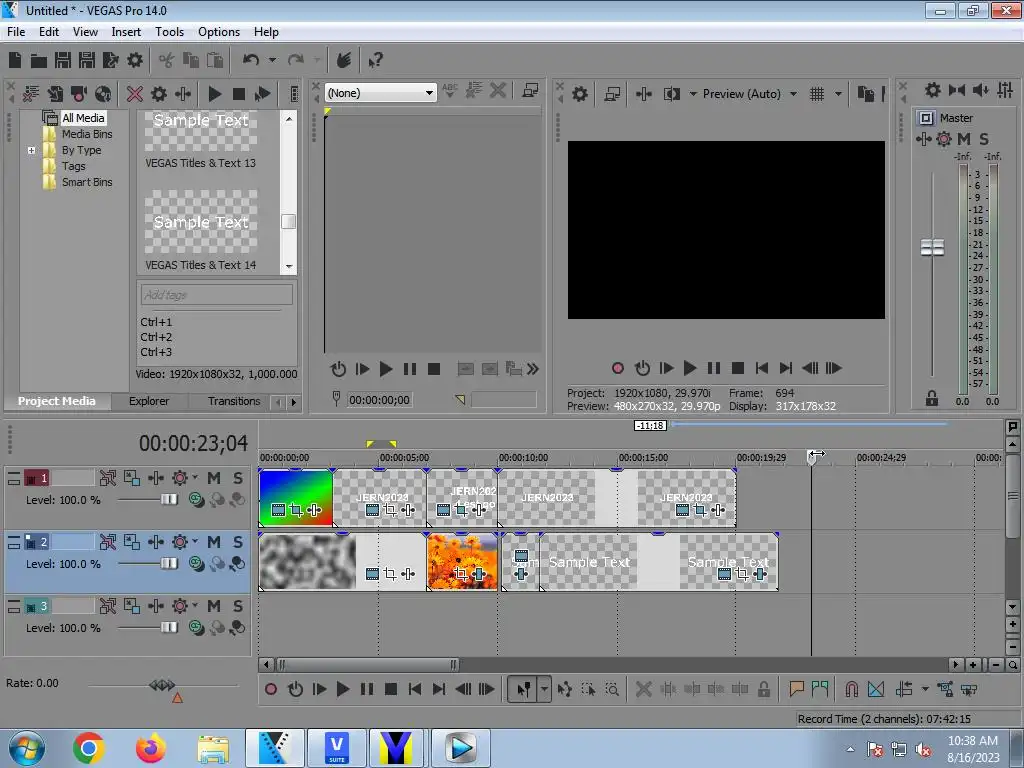Screen dimensions: 1024x768
Task: Insert Region icon in timeline toolbar
Action: pyautogui.click(x=820, y=688)
